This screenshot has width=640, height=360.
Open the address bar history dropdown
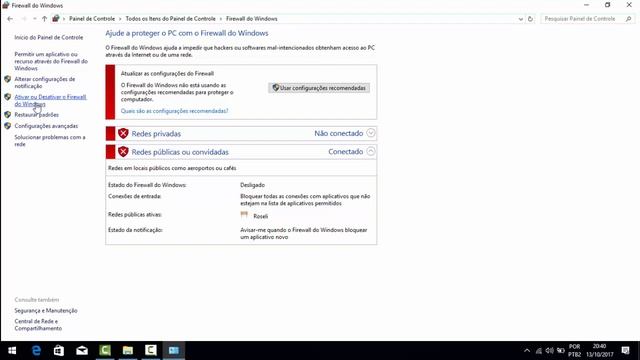tap(520, 19)
